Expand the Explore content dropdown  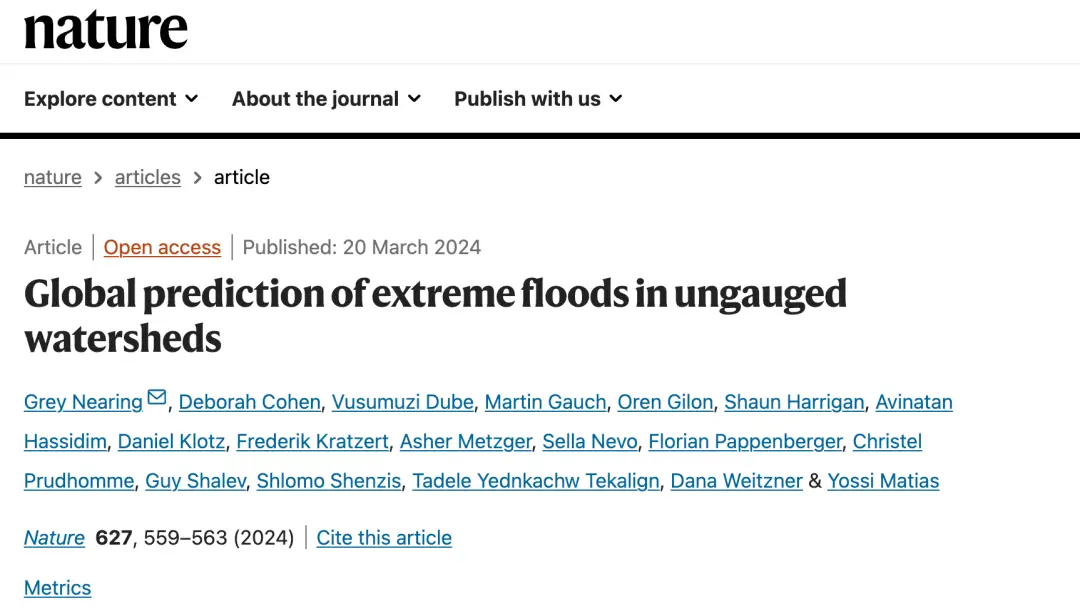click(111, 99)
